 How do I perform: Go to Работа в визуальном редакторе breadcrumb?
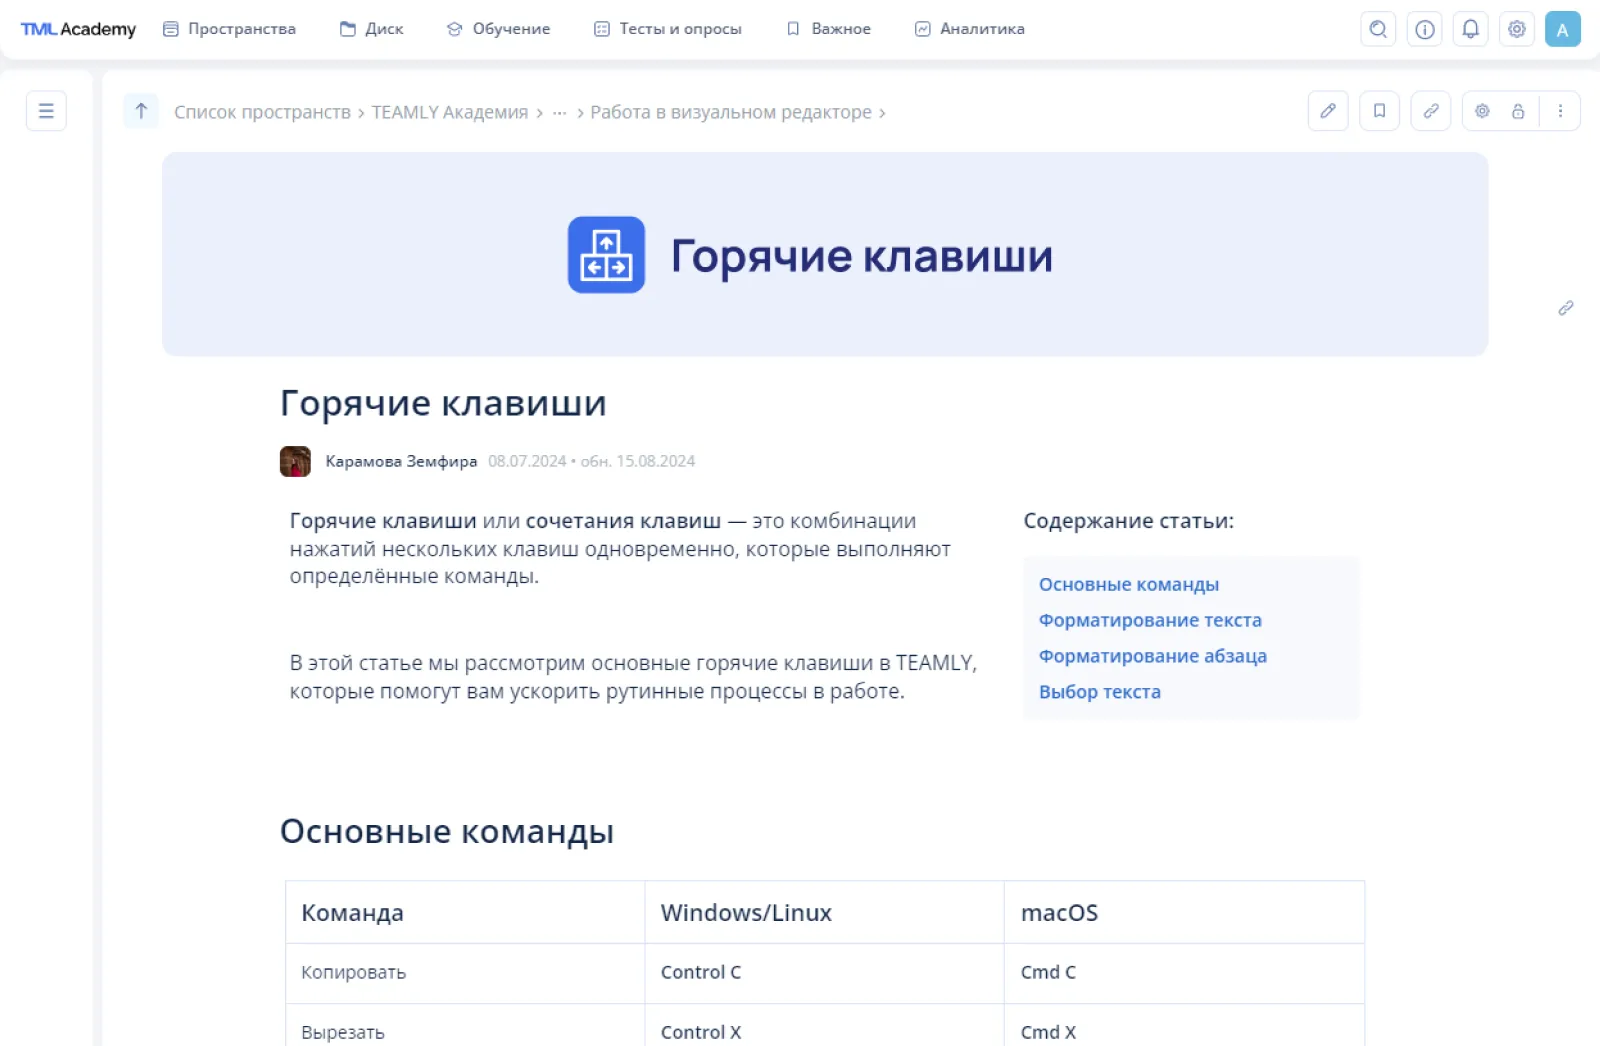[731, 112]
